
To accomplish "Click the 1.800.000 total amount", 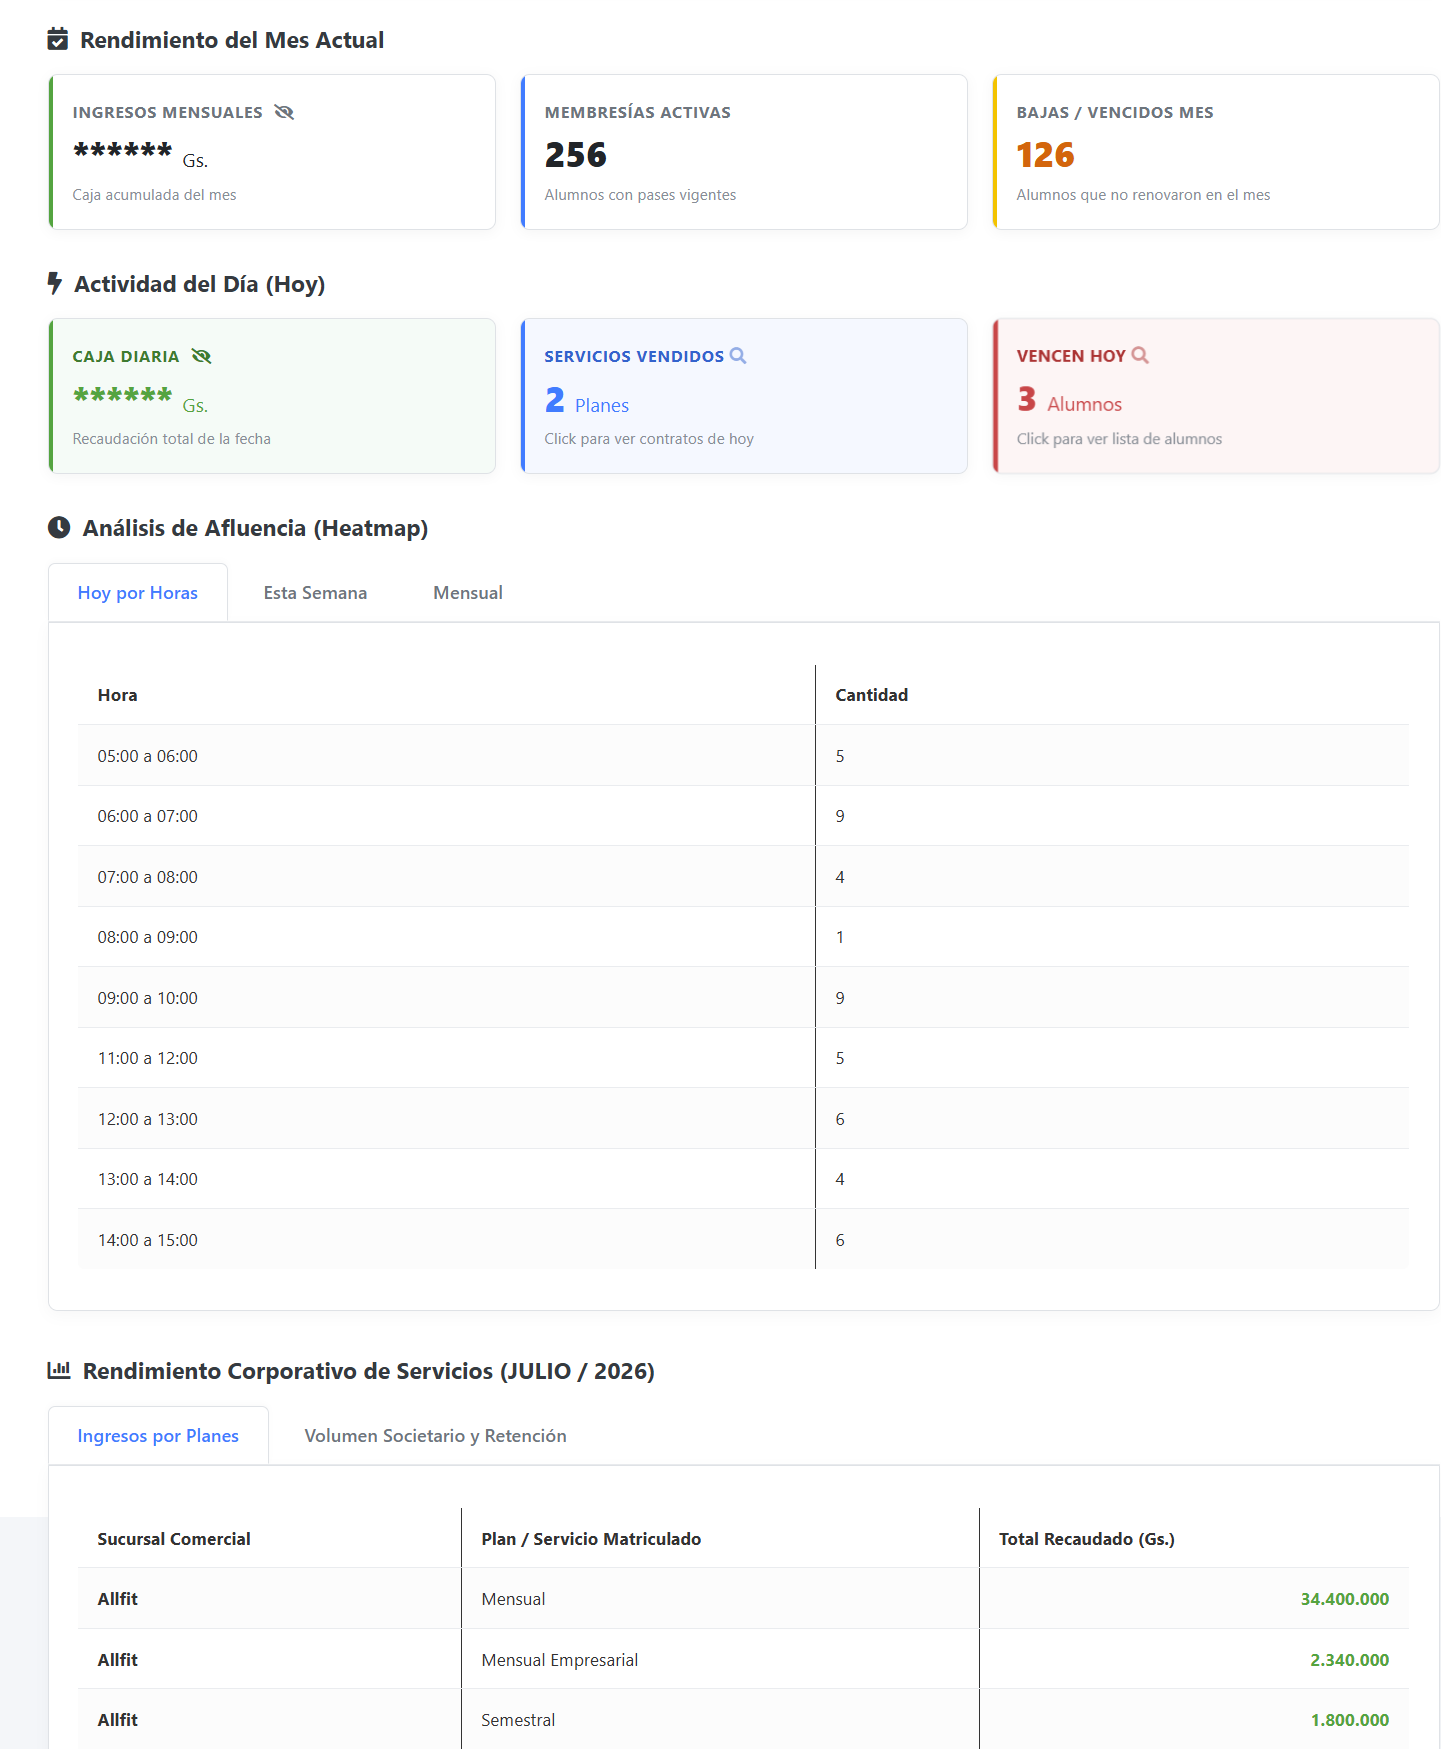I will tap(1349, 1720).
